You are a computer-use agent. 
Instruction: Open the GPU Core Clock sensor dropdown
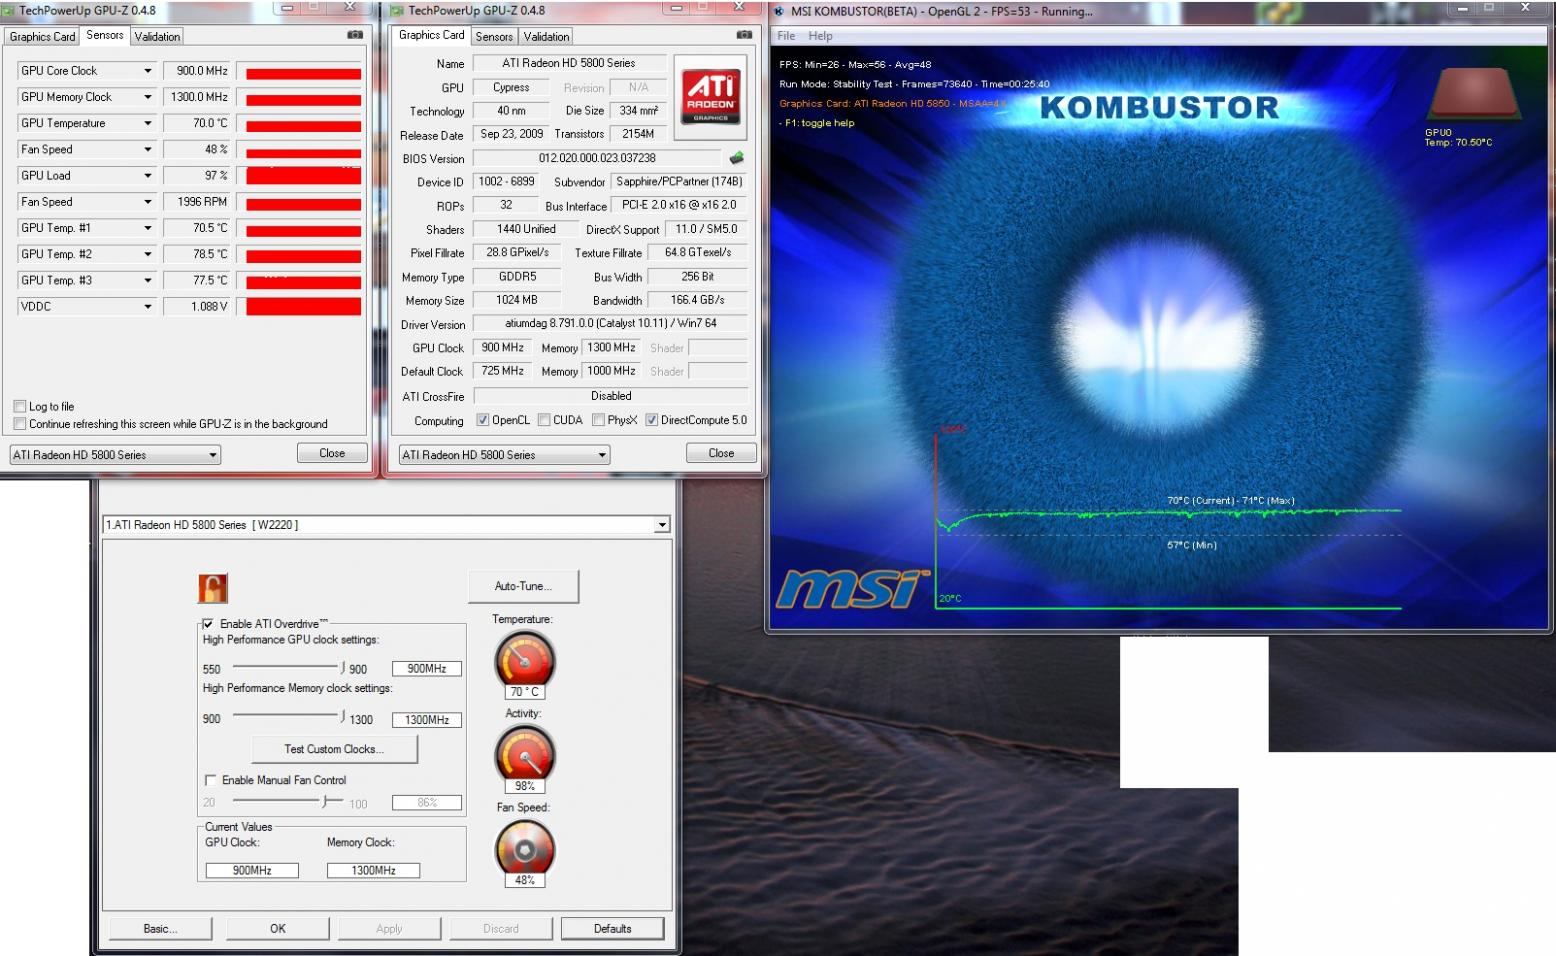(x=148, y=71)
